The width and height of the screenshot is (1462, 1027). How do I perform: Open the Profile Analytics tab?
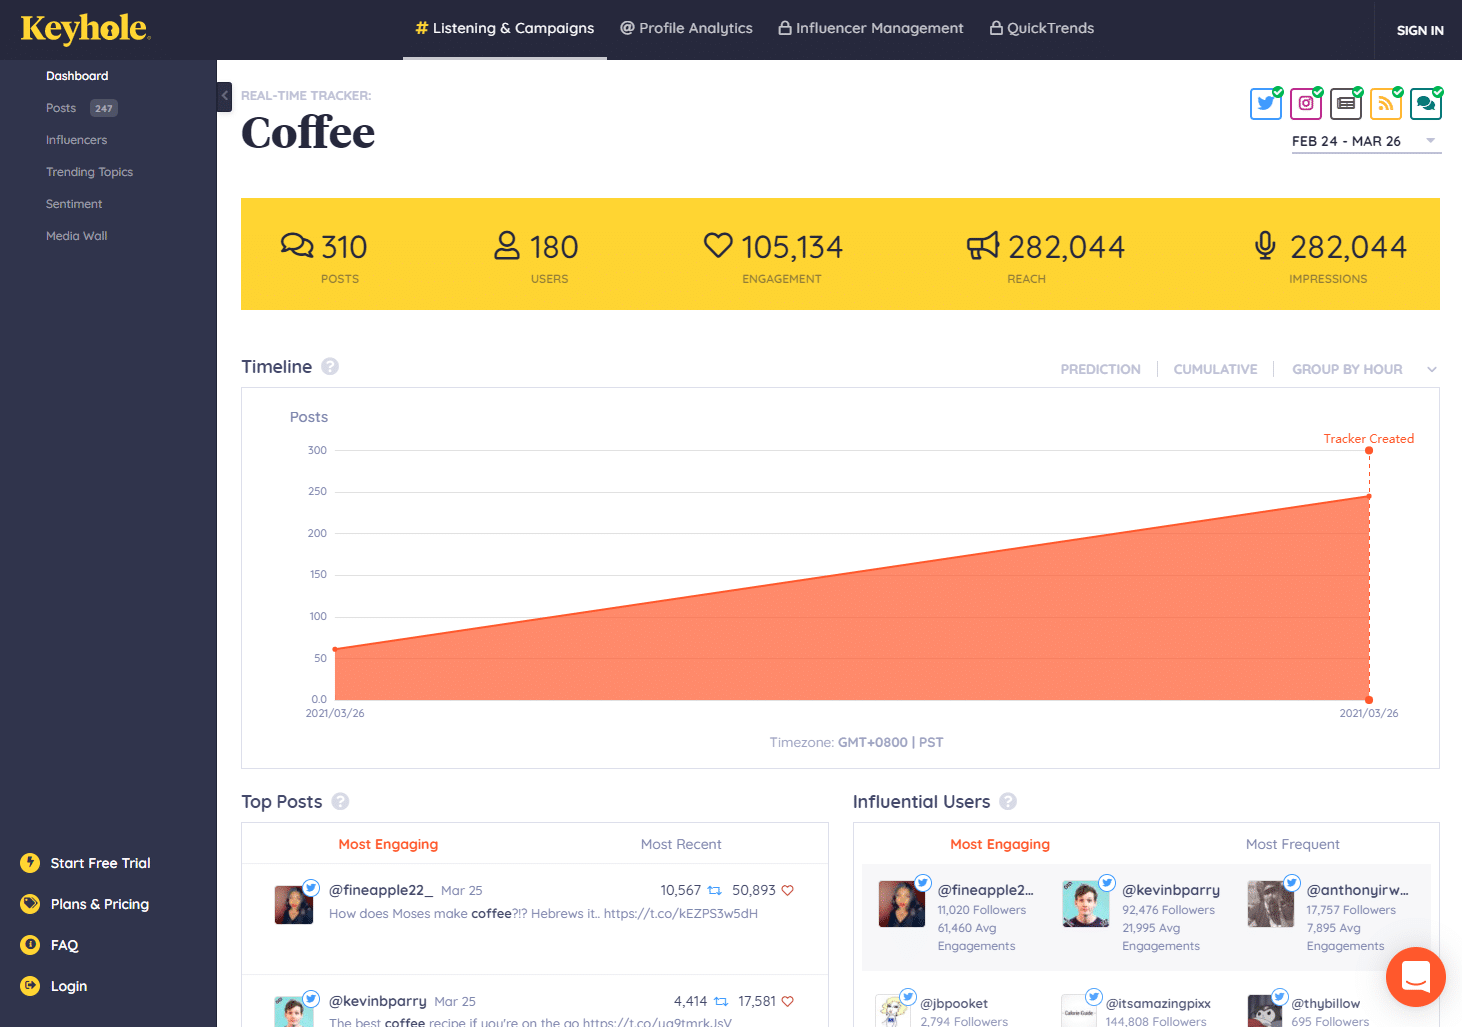click(686, 28)
